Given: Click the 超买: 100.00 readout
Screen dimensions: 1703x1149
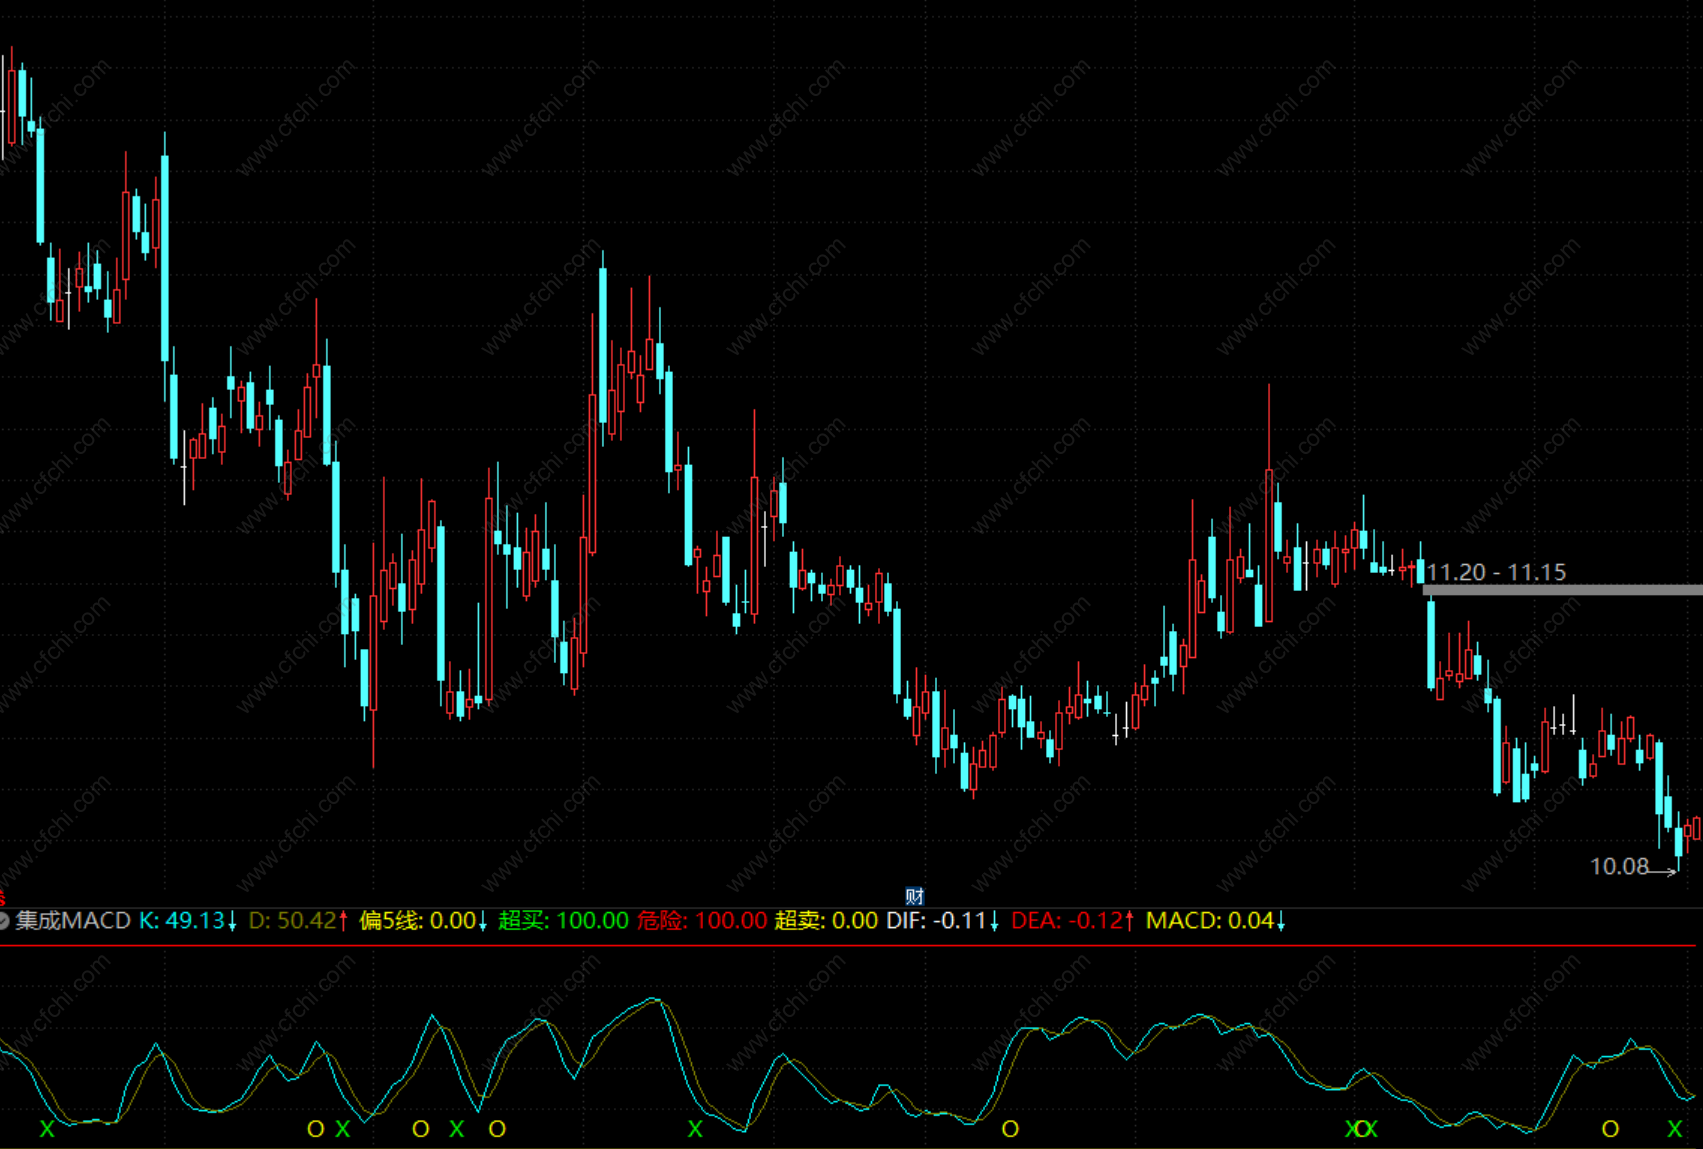Looking at the screenshot, I should coord(564,920).
